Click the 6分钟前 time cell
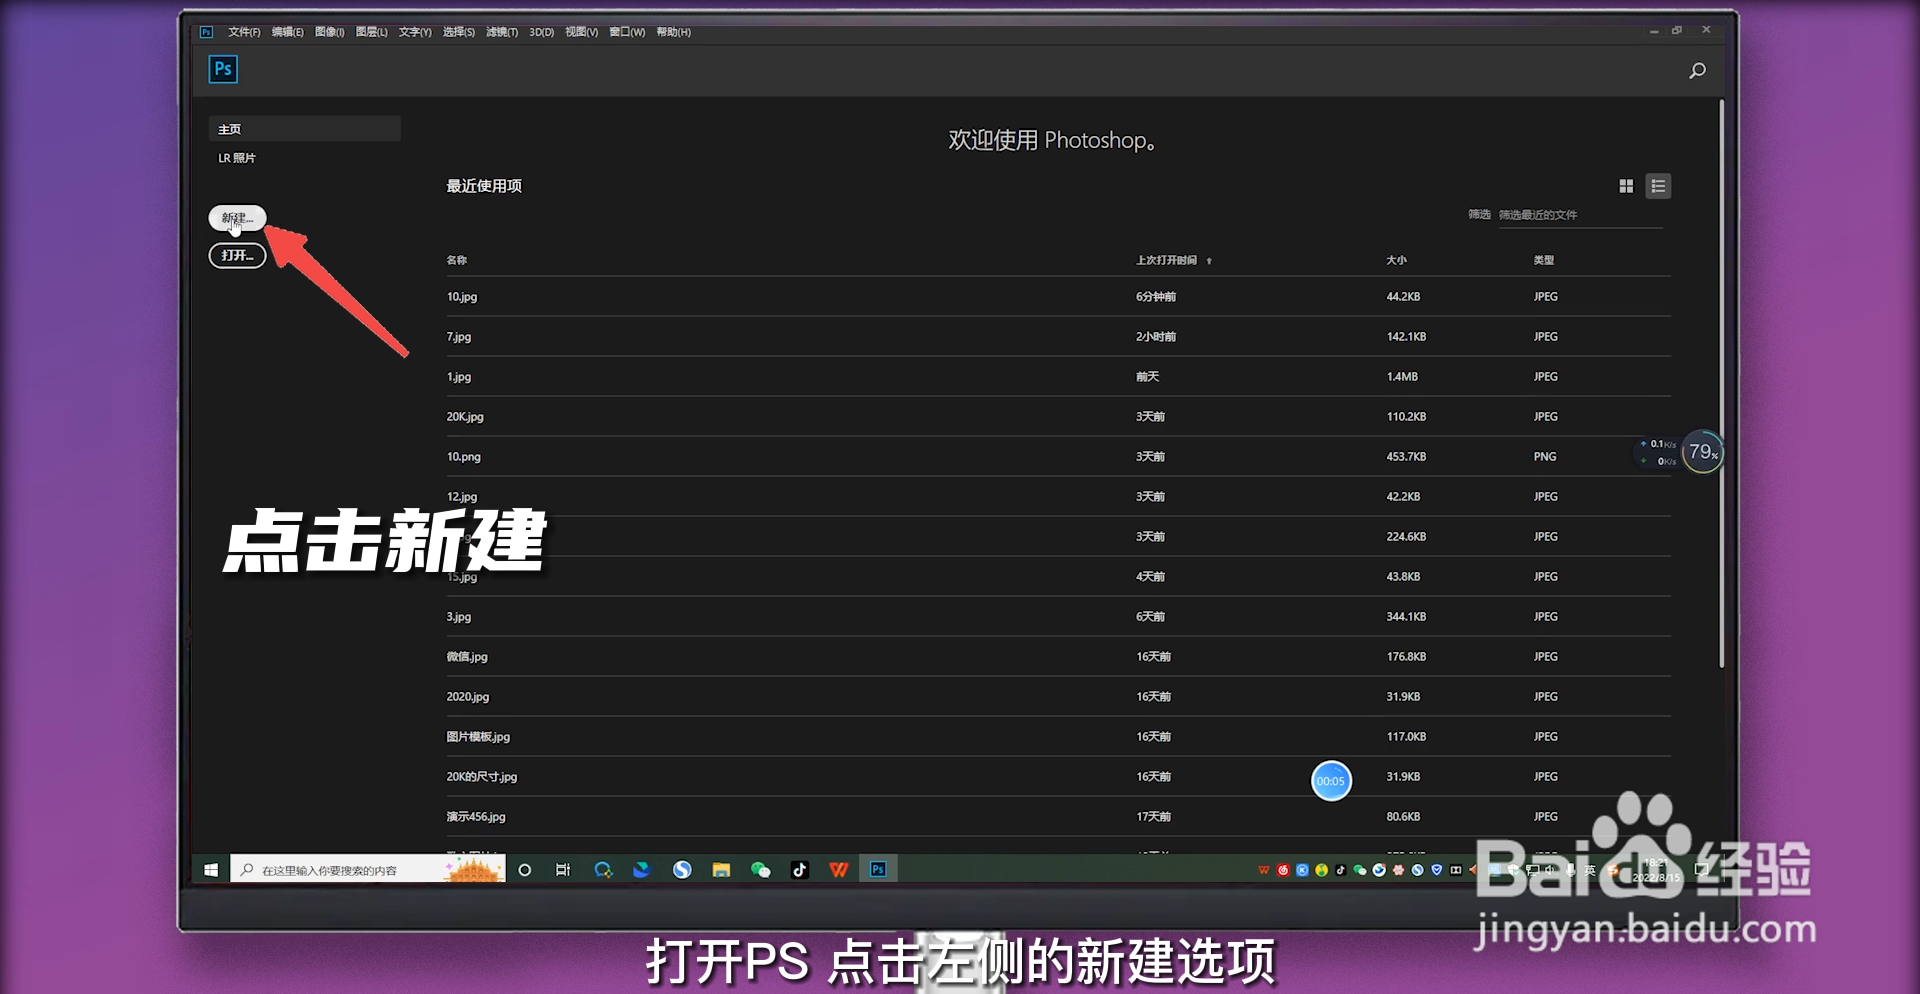 tap(1156, 297)
